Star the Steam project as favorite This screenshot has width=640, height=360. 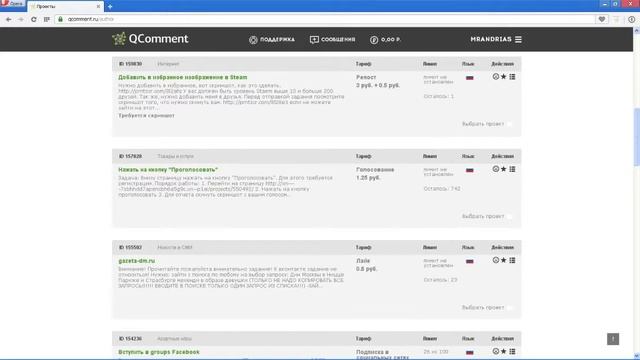click(504, 76)
